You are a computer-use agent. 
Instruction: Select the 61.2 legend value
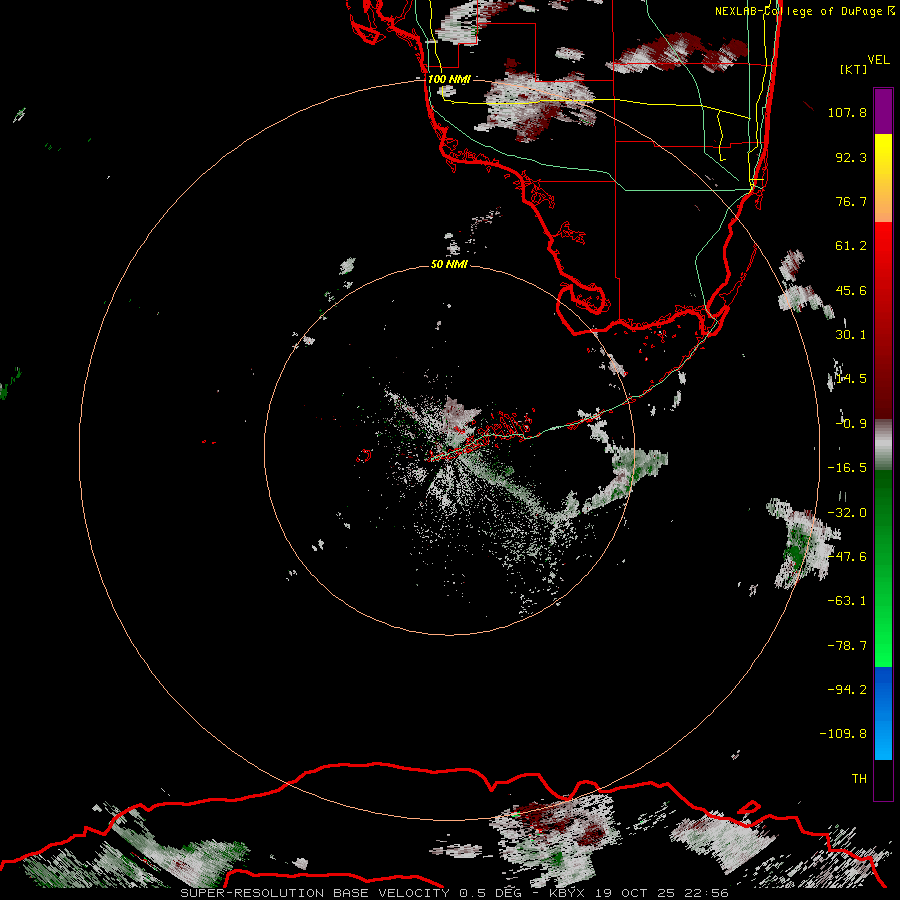pos(851,246)
